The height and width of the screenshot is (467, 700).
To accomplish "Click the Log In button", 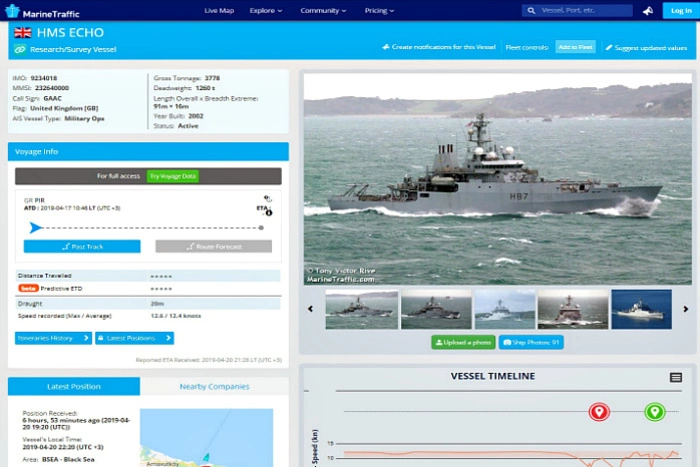I will click(x=681, y=10).
